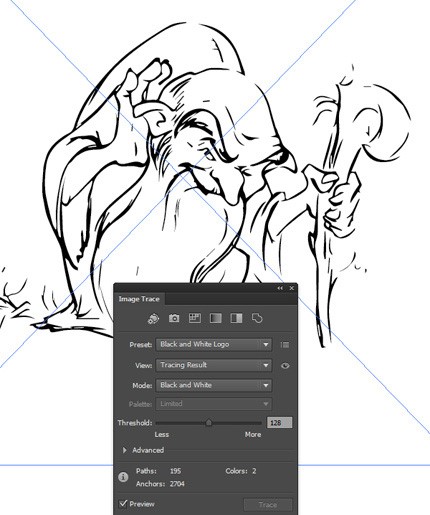Open the manage presets list icon

coord(285,345)
